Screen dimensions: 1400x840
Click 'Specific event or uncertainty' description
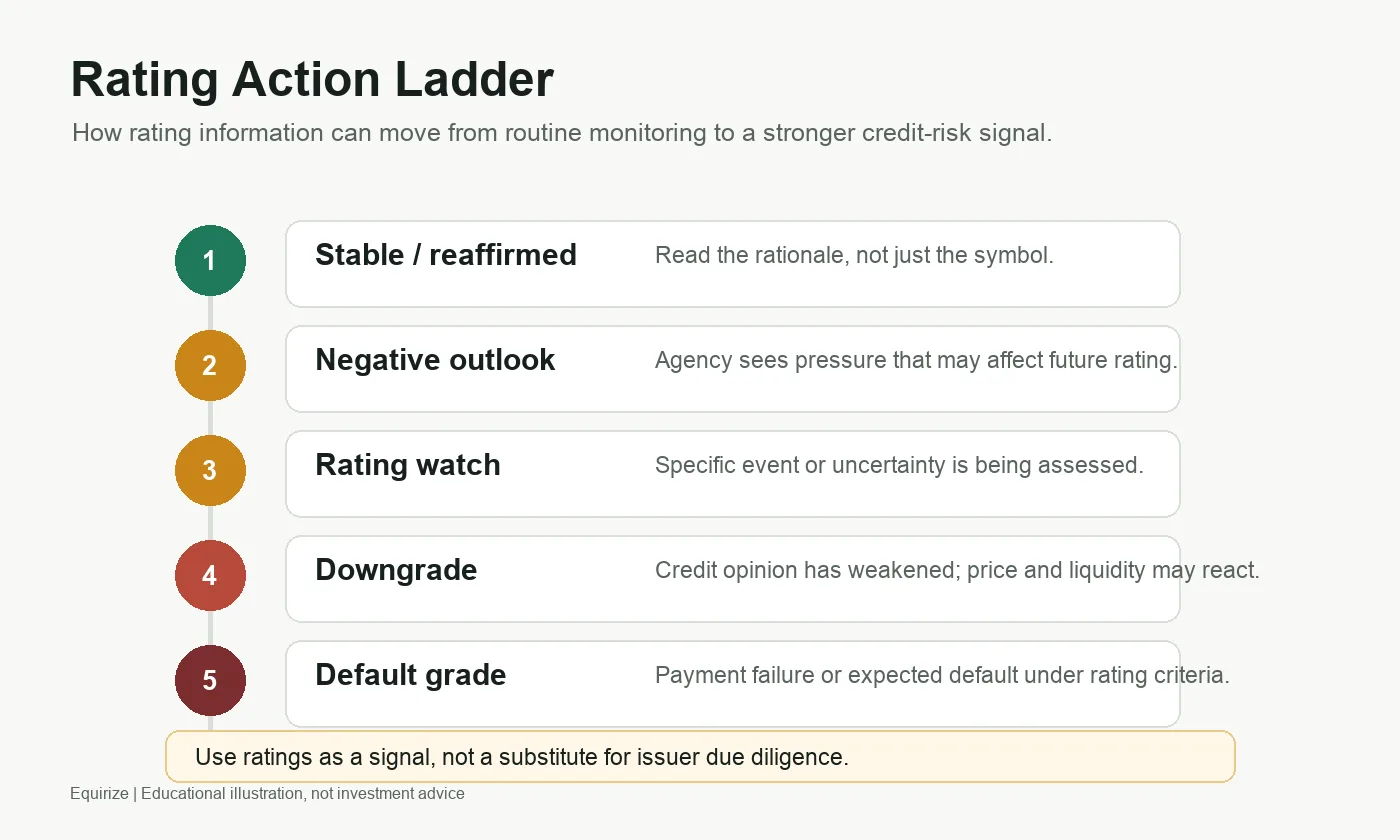[x=899, y=465]
